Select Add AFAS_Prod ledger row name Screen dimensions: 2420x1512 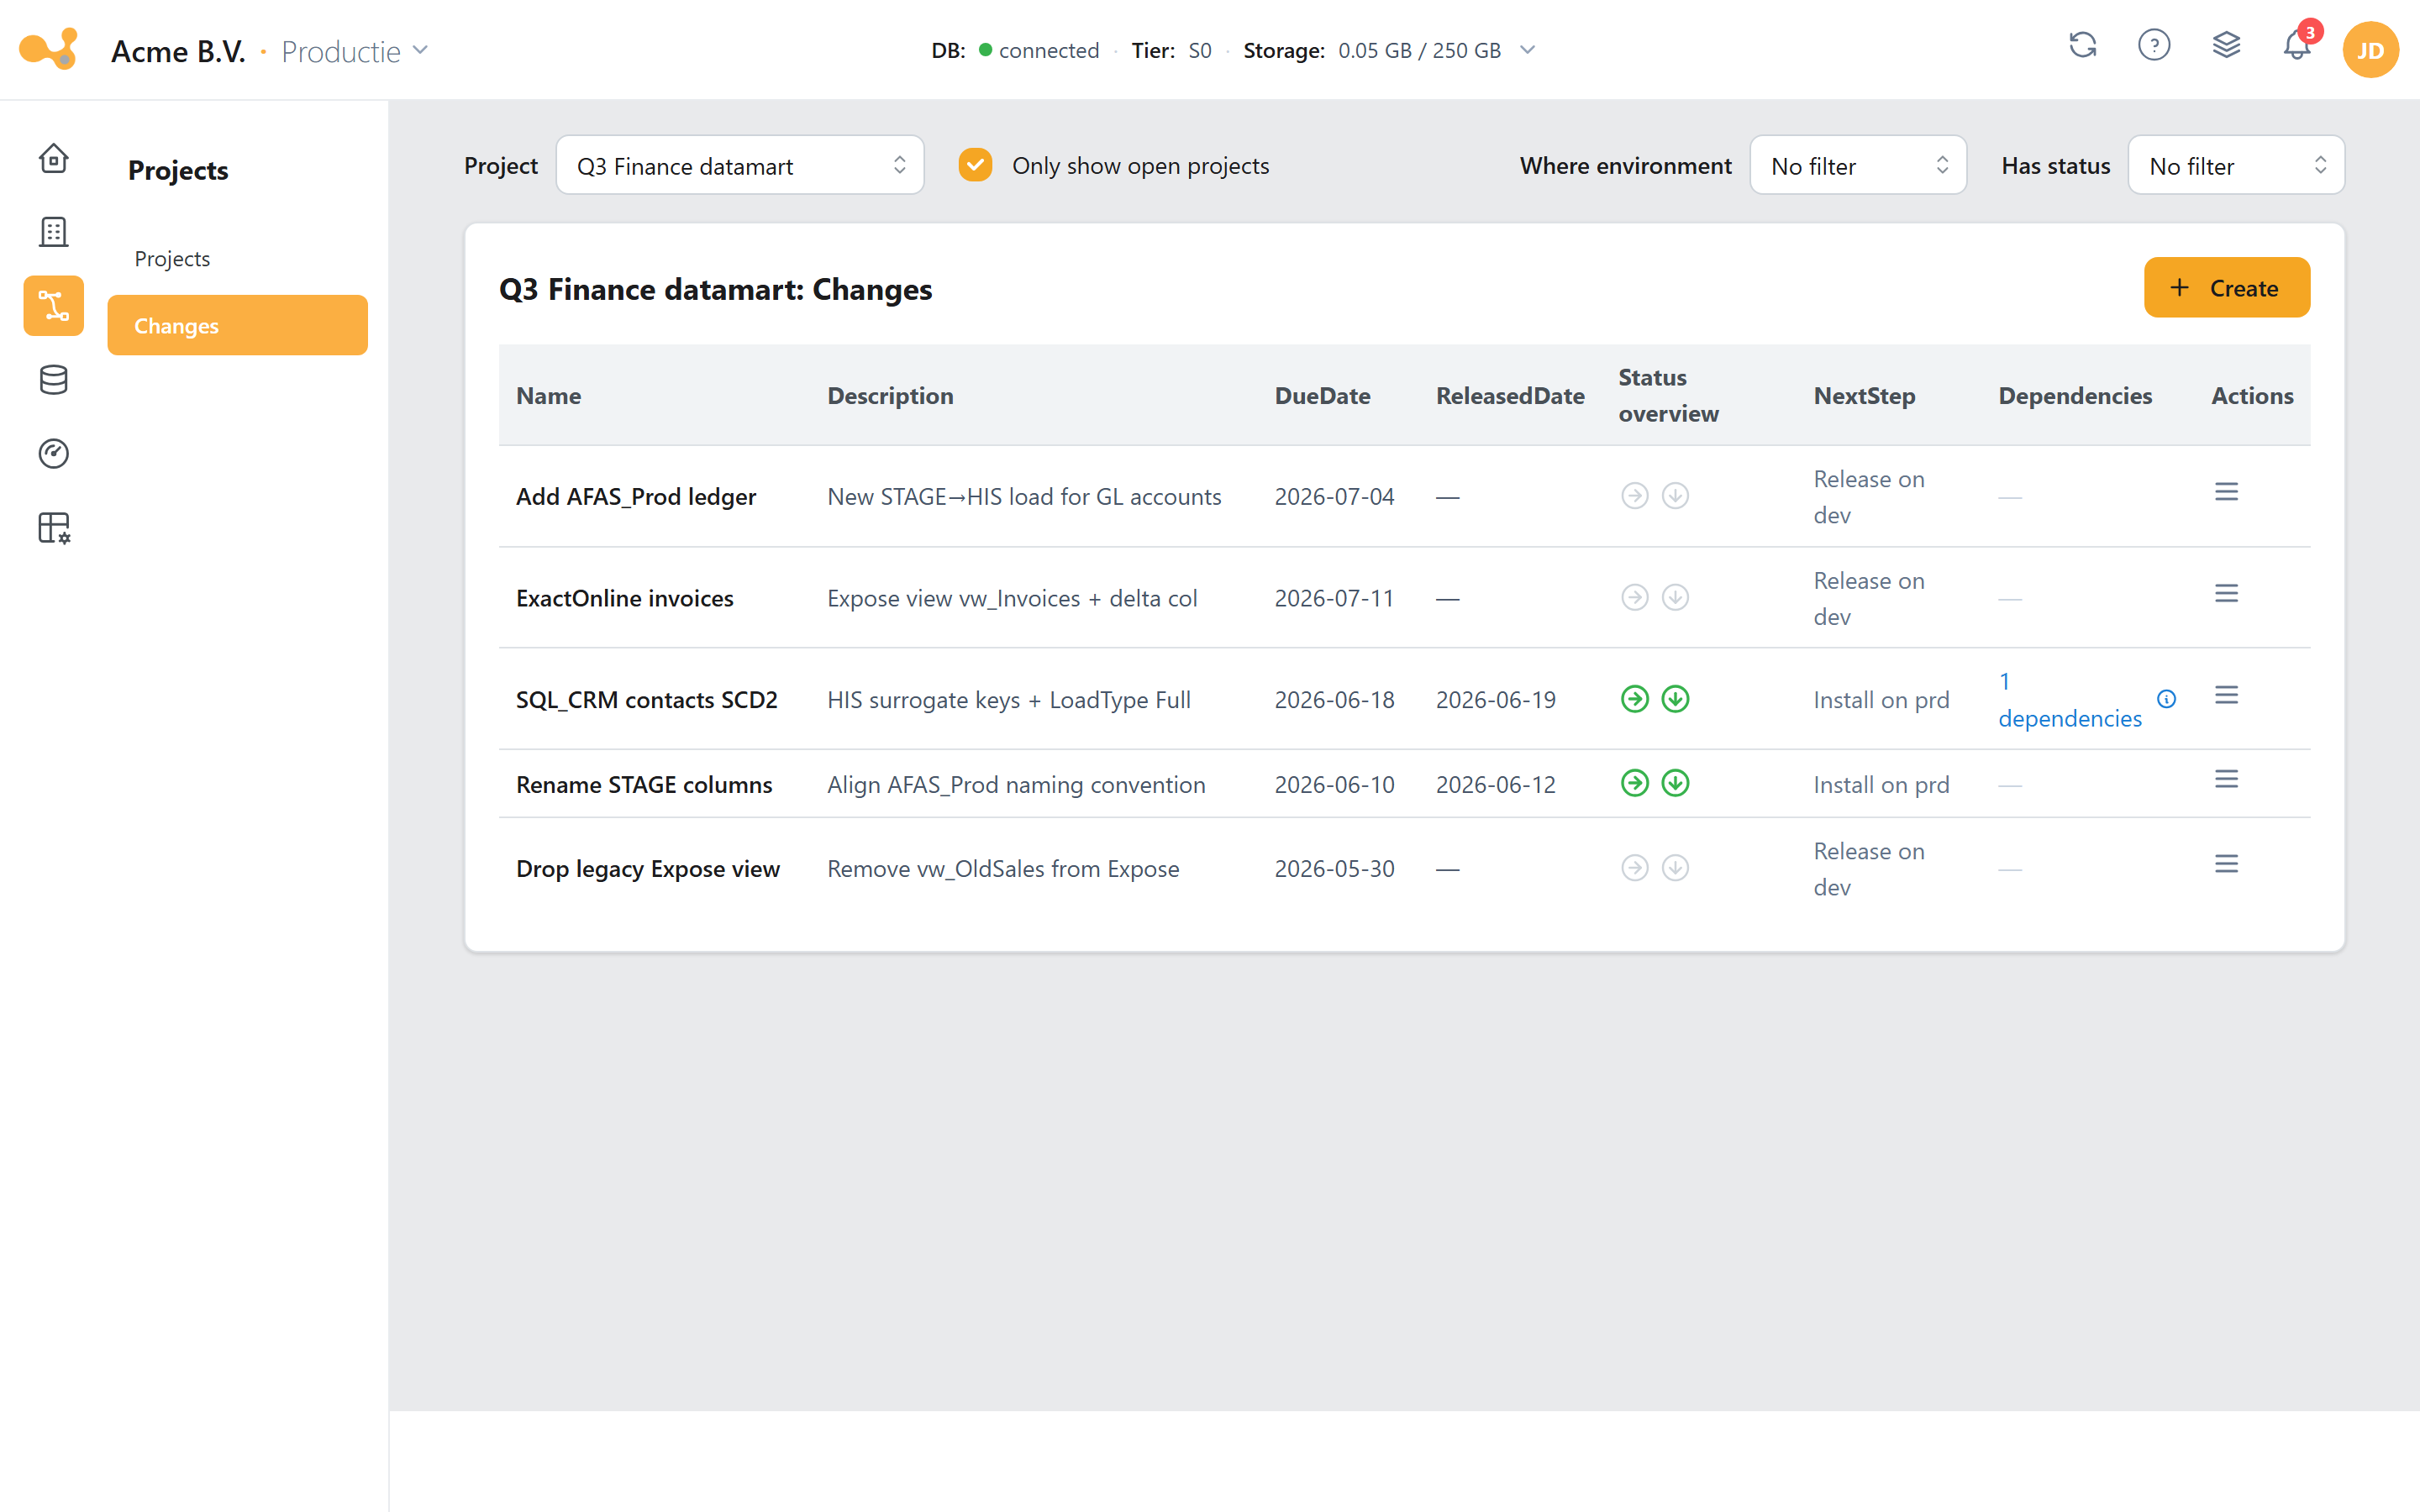[635, 497]
